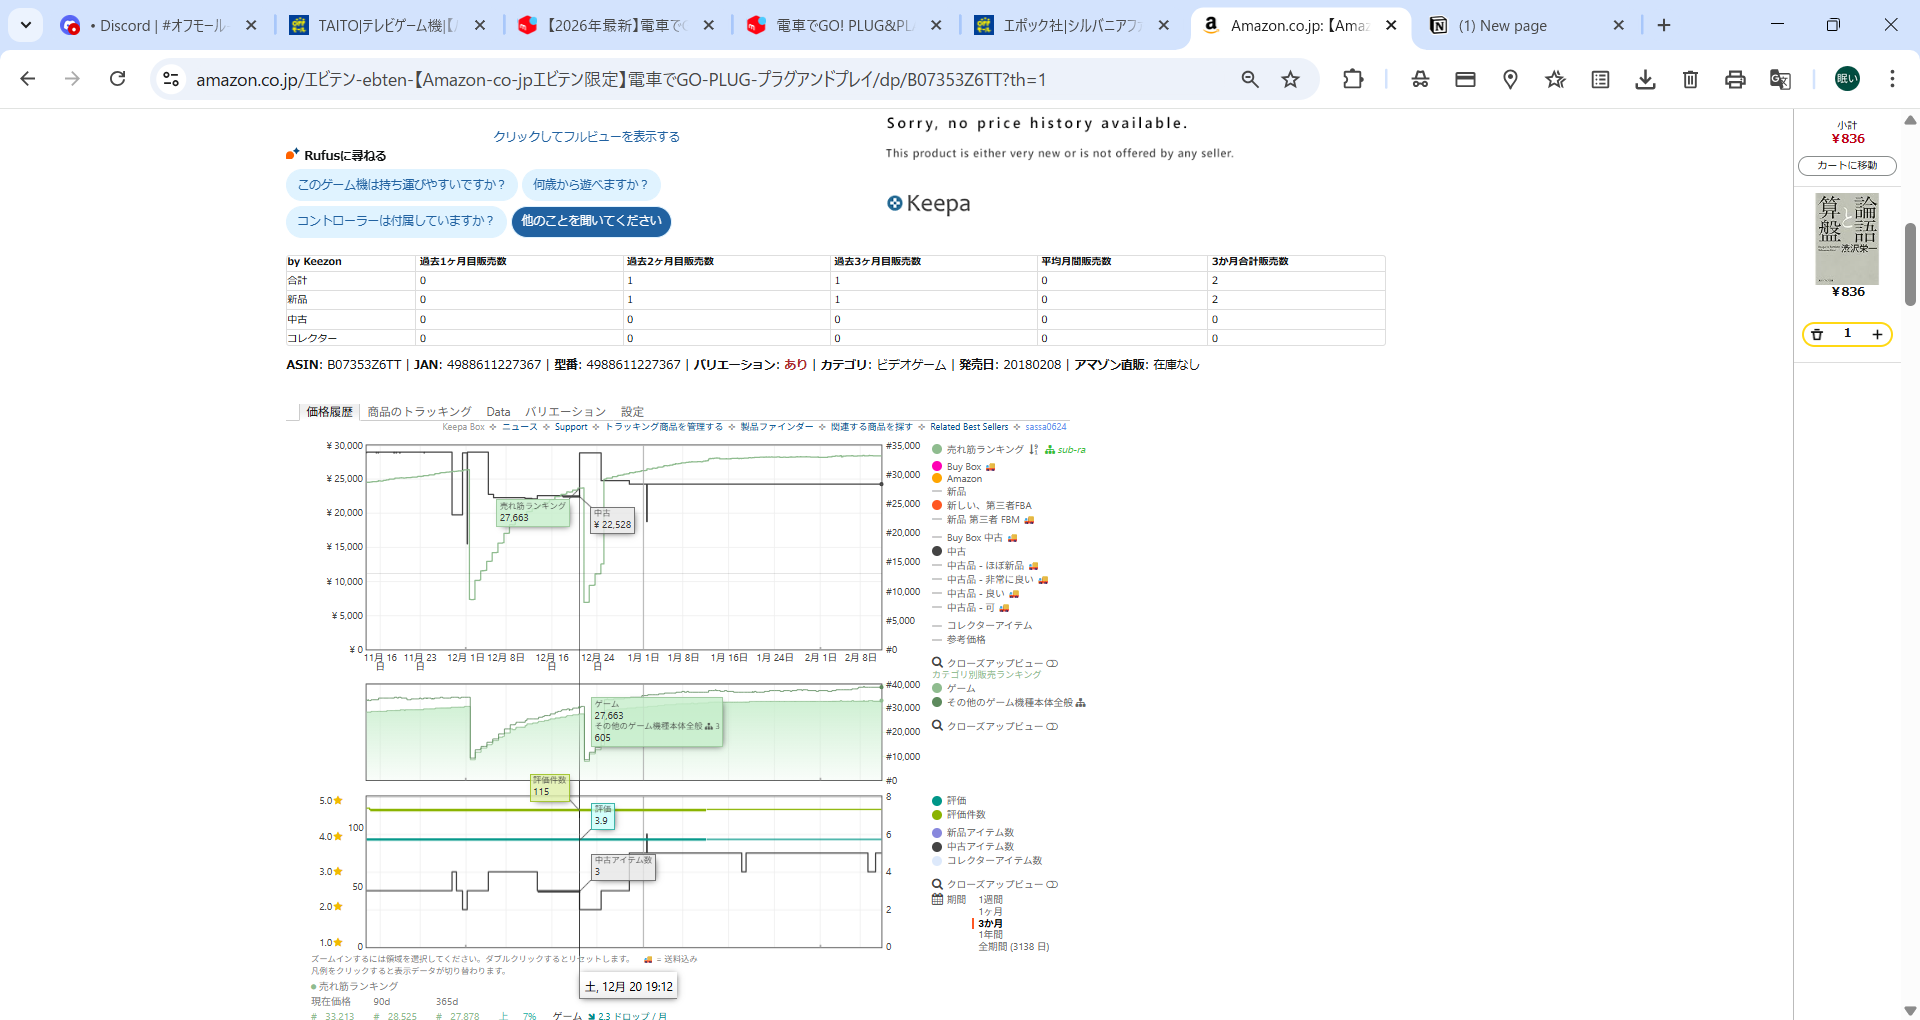Open the payment card toolbar icon
This screenshot has height=1020, width=1920.
[x=1465, y=79]
